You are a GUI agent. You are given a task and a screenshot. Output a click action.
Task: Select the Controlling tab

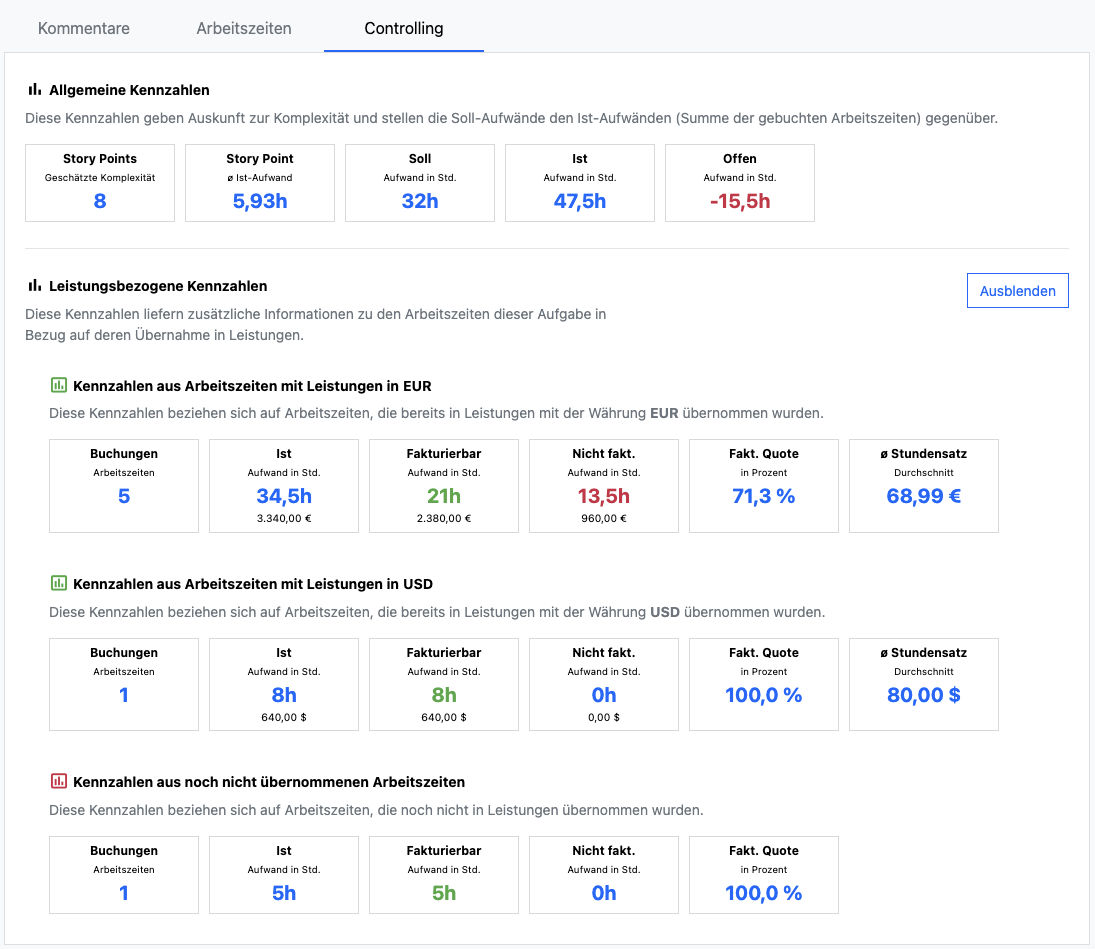pyautogui.click(x=404, y=29)
